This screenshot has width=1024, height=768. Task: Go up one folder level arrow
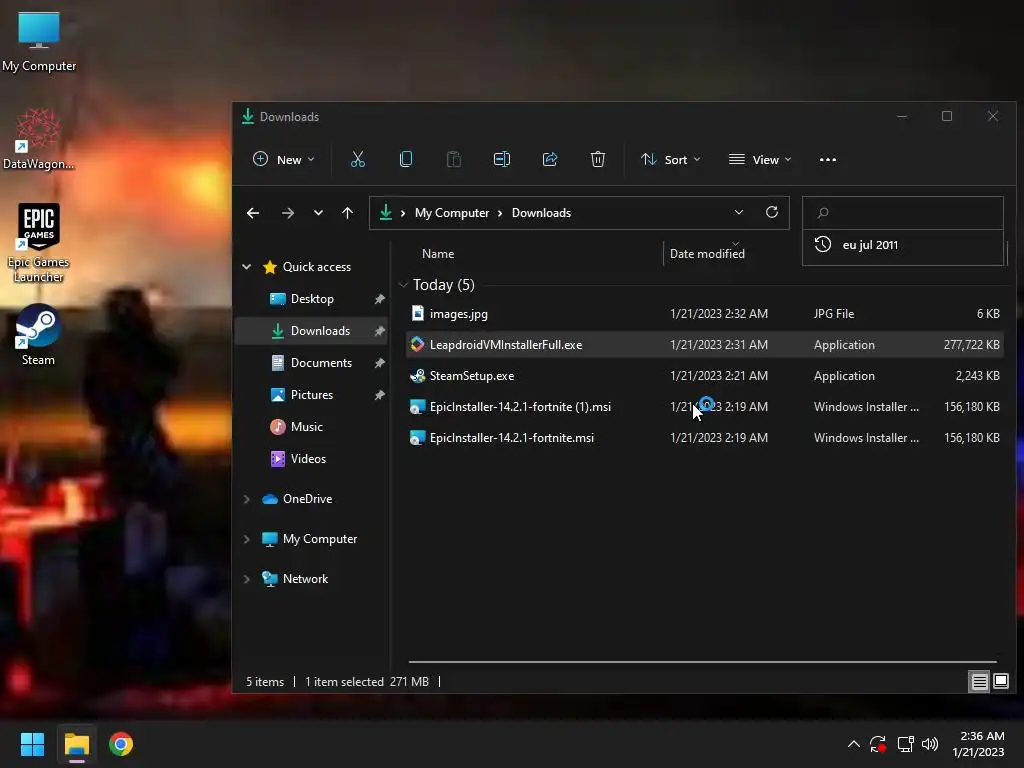pos(347,213)
